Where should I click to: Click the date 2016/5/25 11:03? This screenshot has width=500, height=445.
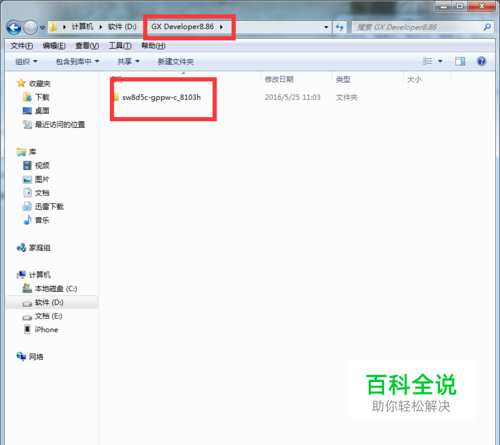point(293,97)
